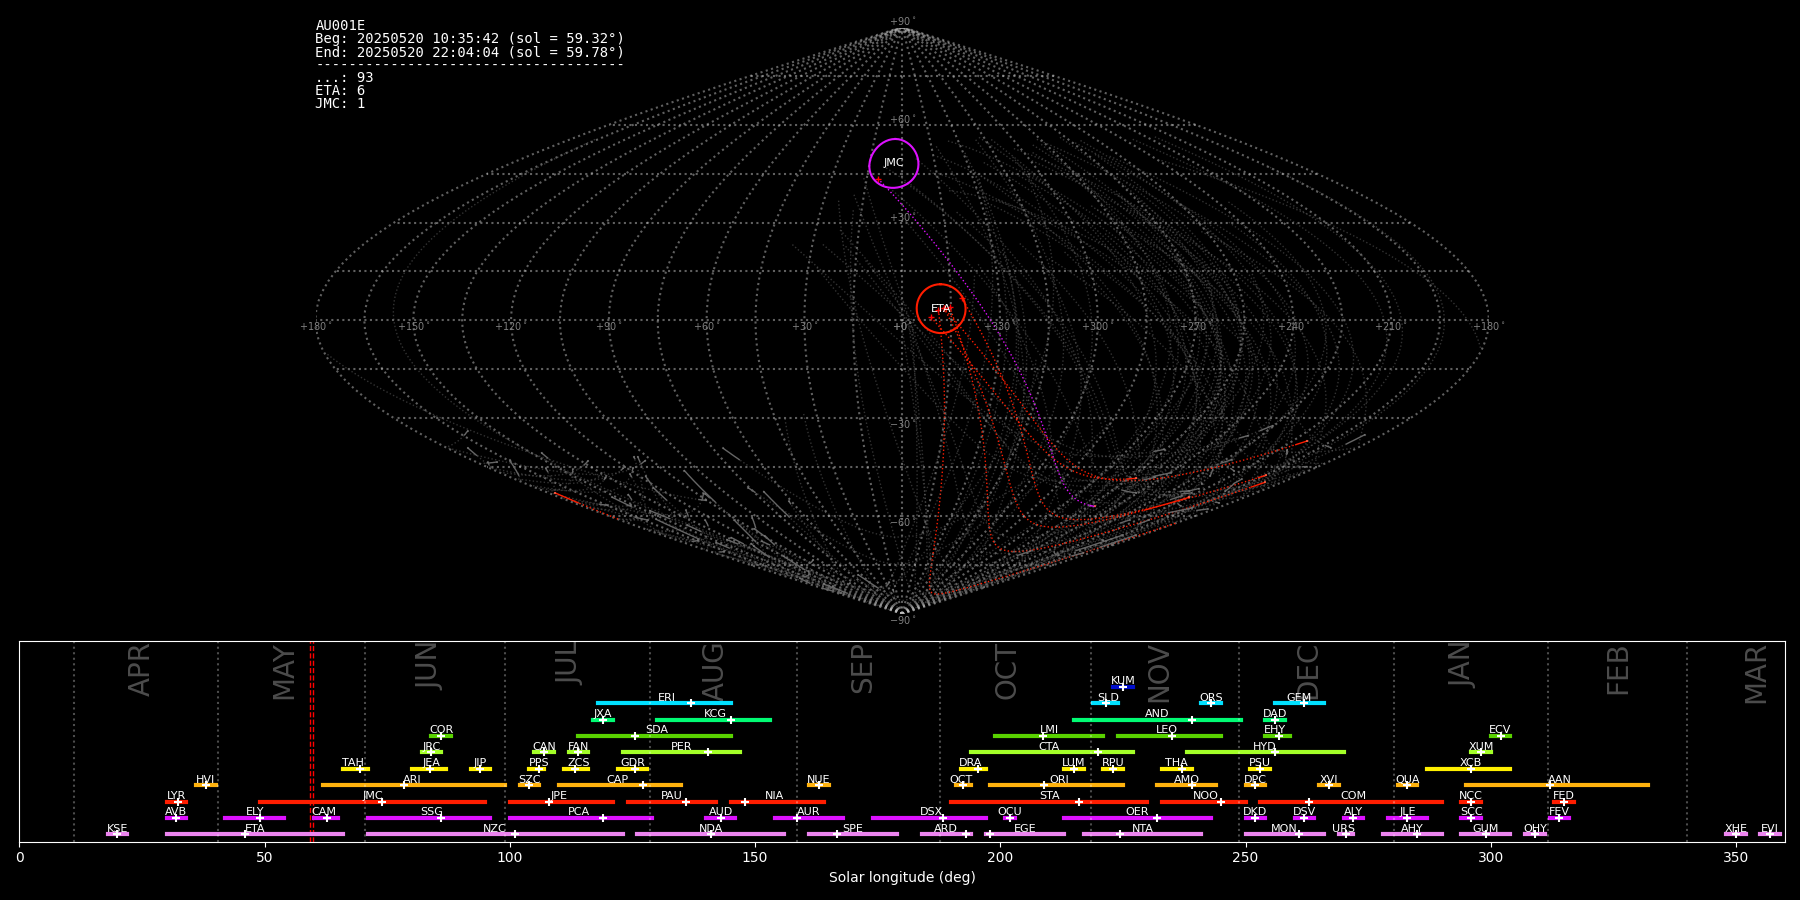Click the NOV month label
Viewport: 1800px width, 900px height.
click(x=1158, y=673)
